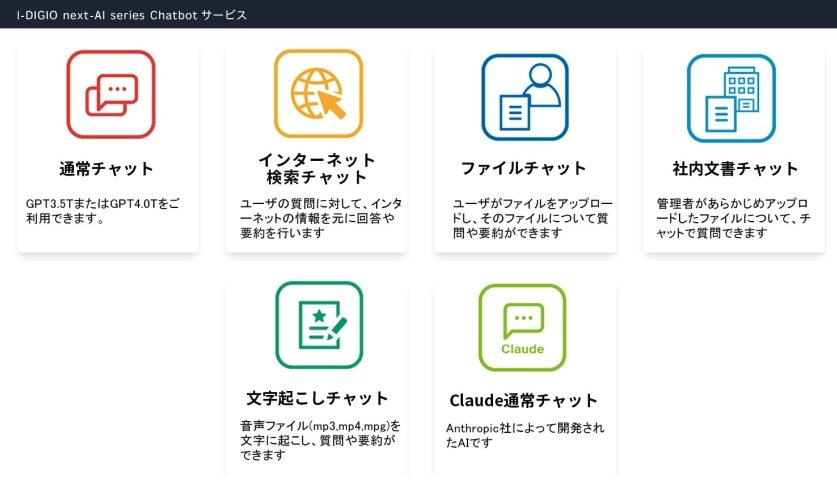This screenshot has width=837, height=495.
Task: Click the red speech bubbles chat icon
Action: [110, 95]
